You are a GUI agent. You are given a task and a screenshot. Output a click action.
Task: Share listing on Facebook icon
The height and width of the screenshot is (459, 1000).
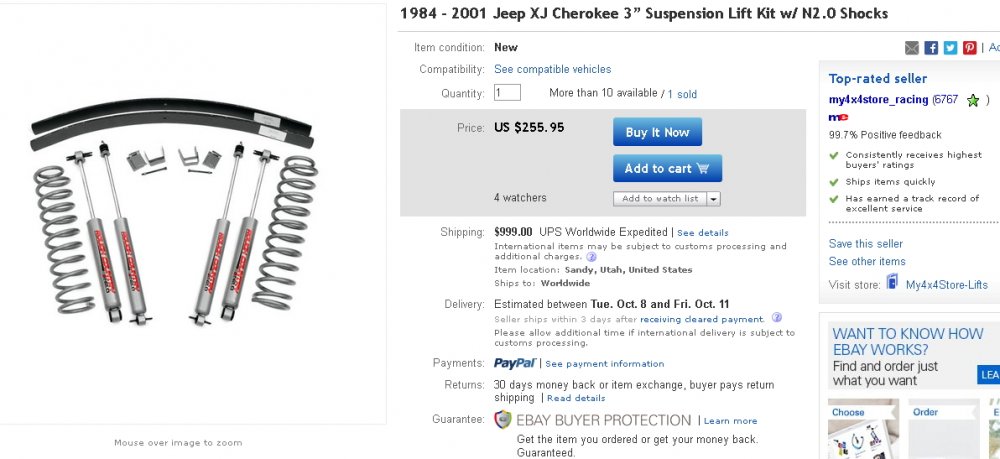931,48
